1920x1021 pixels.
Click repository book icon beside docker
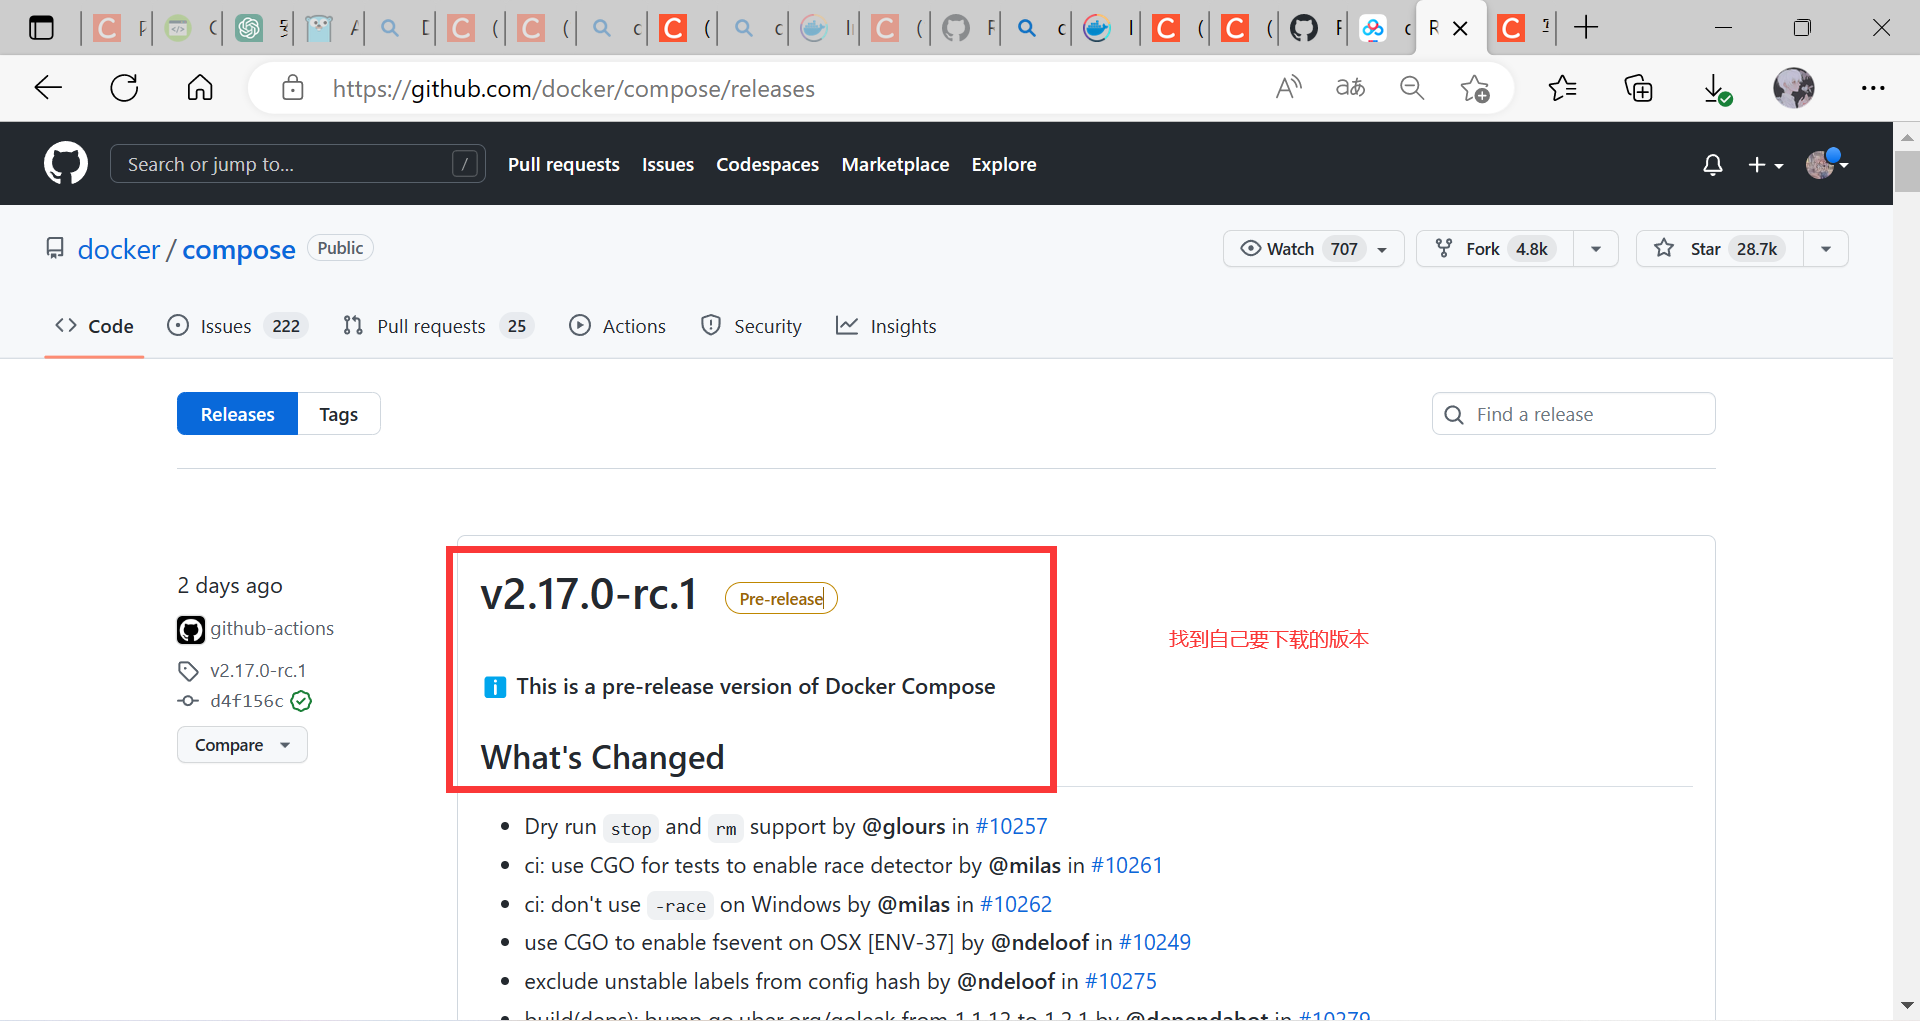(x=55, y=248)
